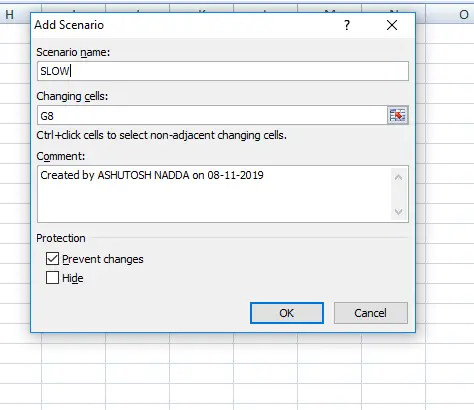Click the range selector icon beside Changing cells
This screenshot has height=410, width=474.
point(398,115)
